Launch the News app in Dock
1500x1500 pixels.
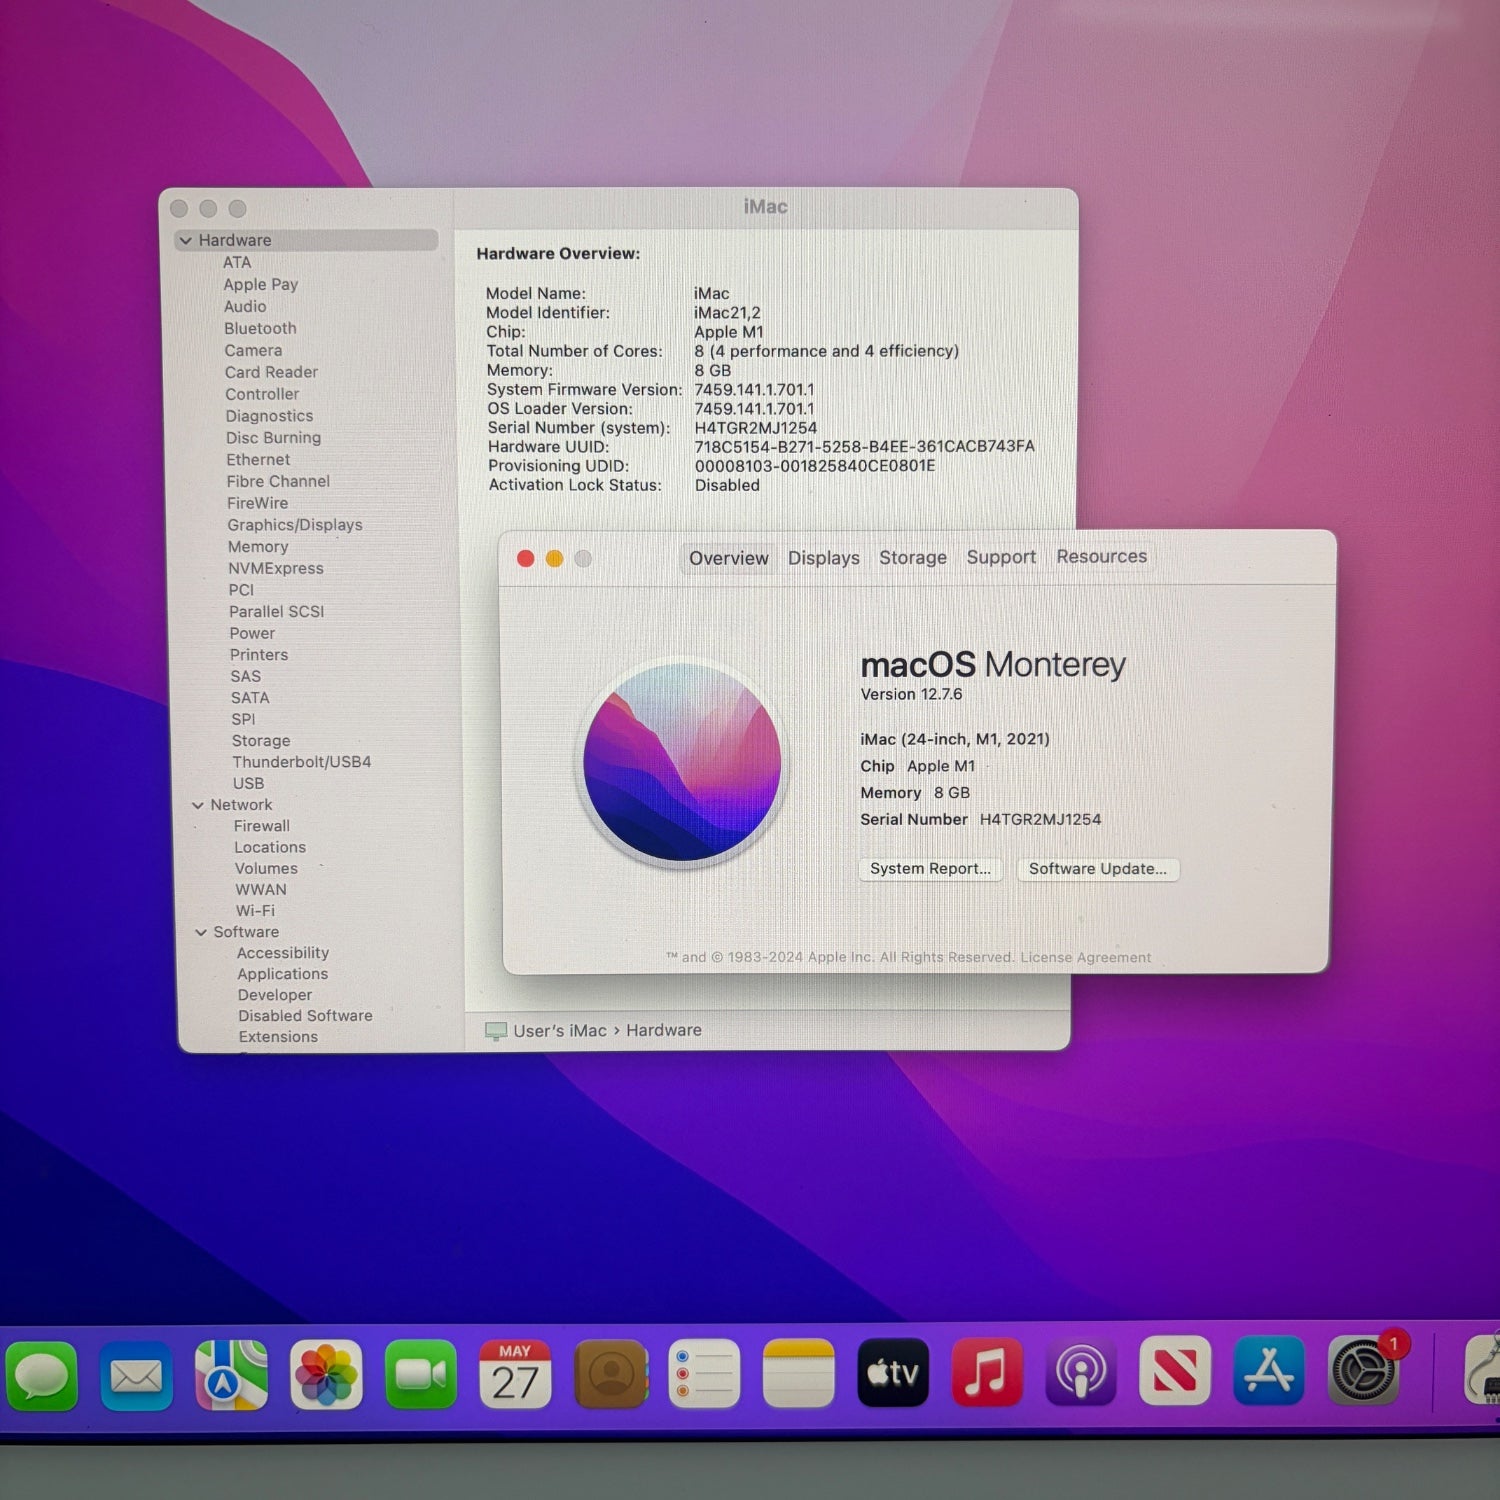(1175, 1370)
